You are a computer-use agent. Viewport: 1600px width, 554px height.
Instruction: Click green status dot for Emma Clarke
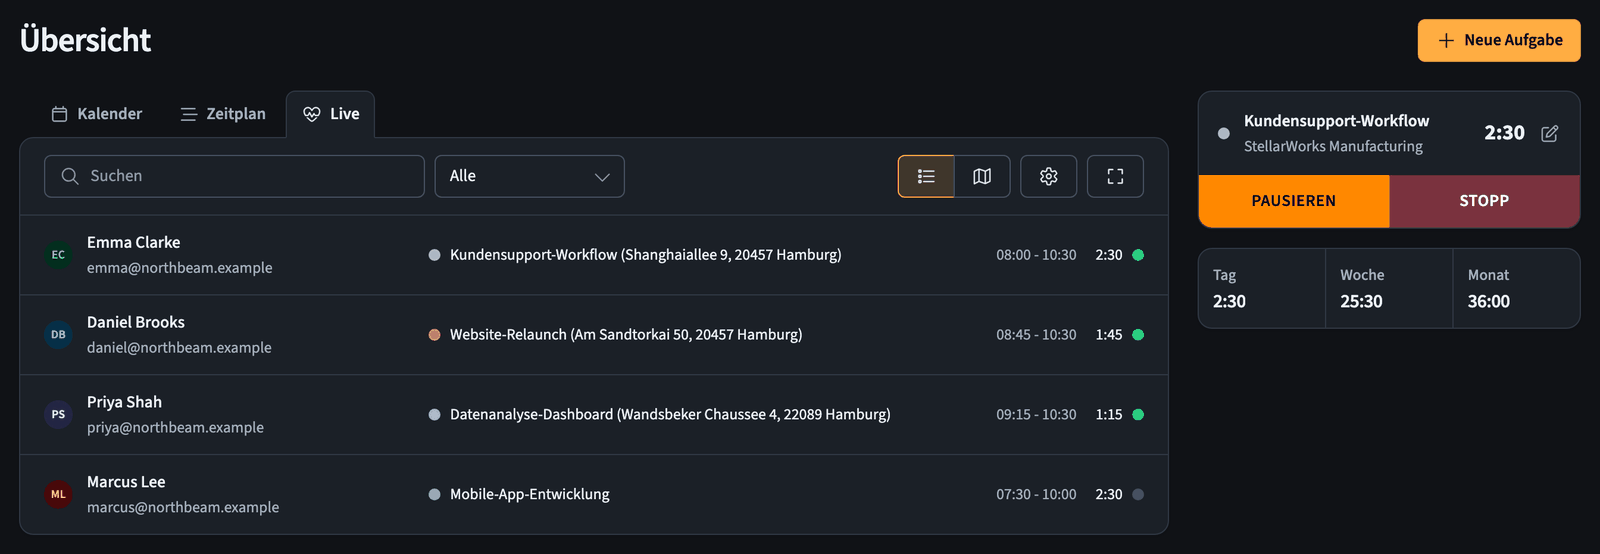(1138, 255)
